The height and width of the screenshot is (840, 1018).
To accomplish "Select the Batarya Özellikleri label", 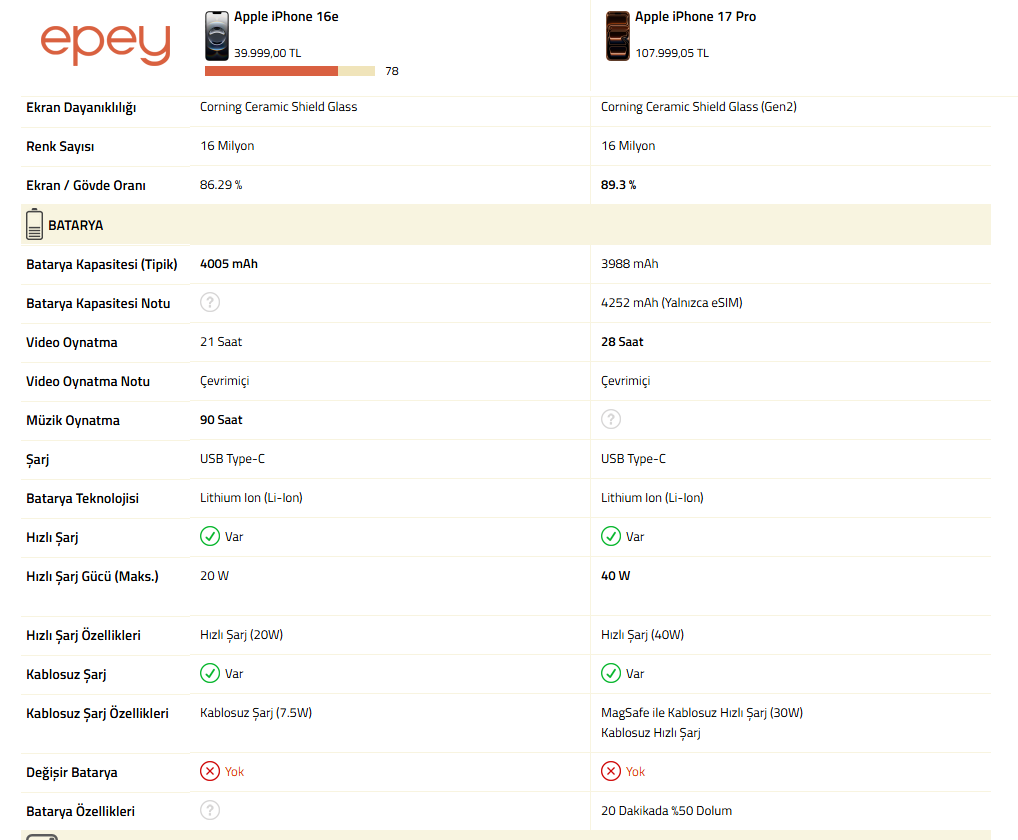I will pos(81,811).
